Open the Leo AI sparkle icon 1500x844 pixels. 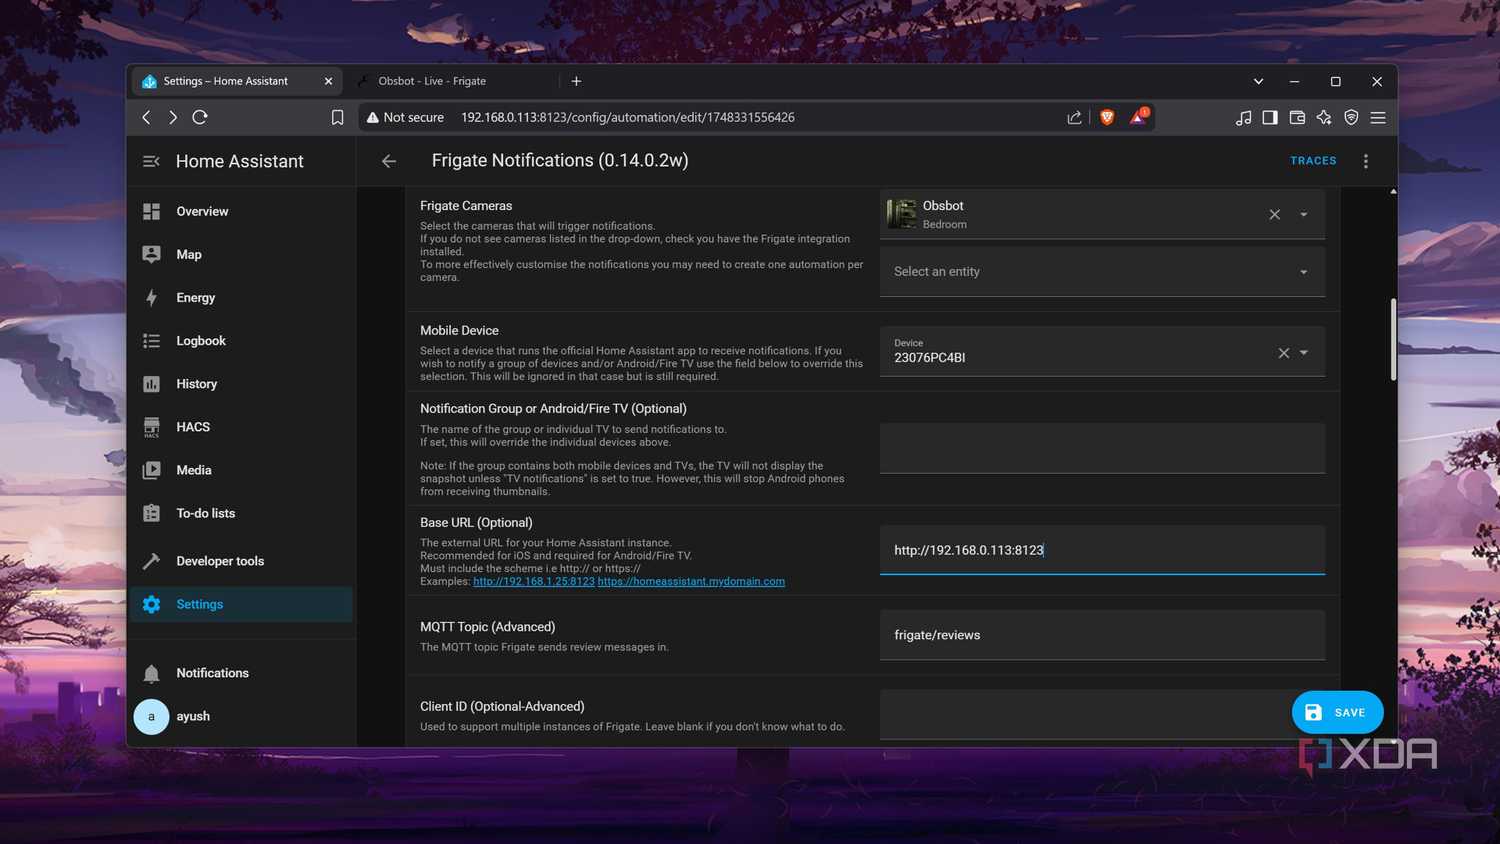[x=1324, y=117]
